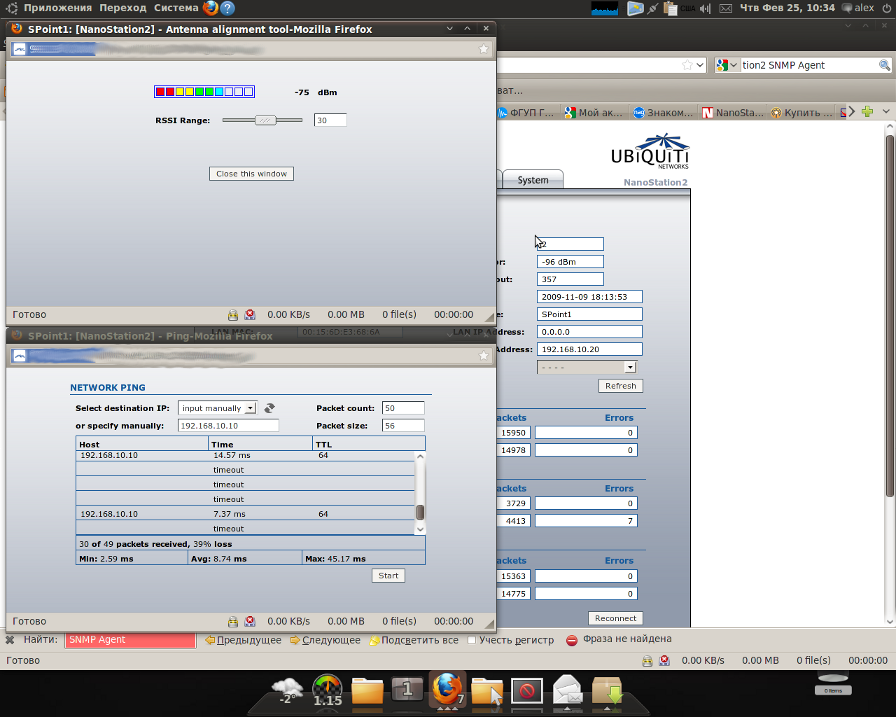The height and width of the screenshot is (717, 896).
Task: Click the manual IP field 192.168.10.10
Action: (x=228, y=426)
